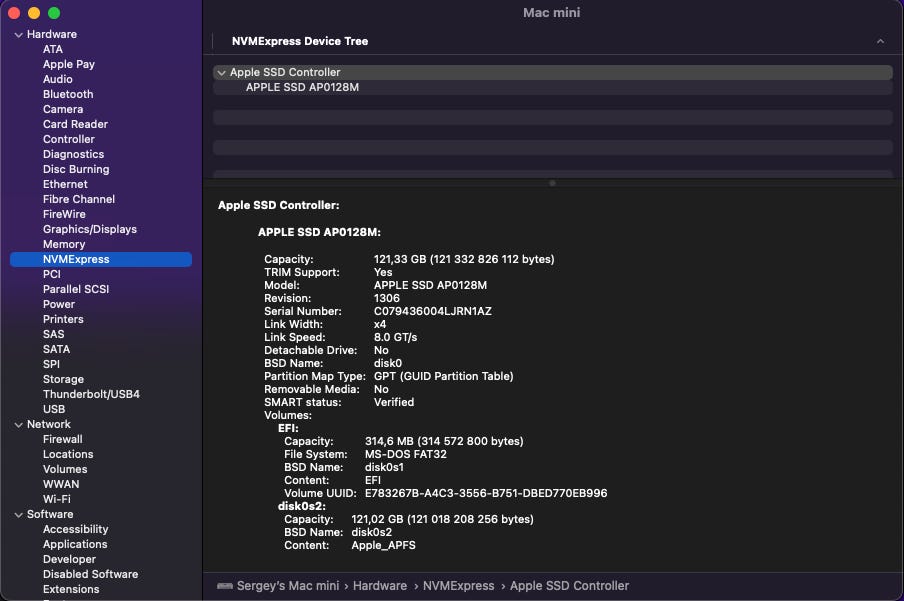
Task: Open SAS section
Action: (53, 335)
